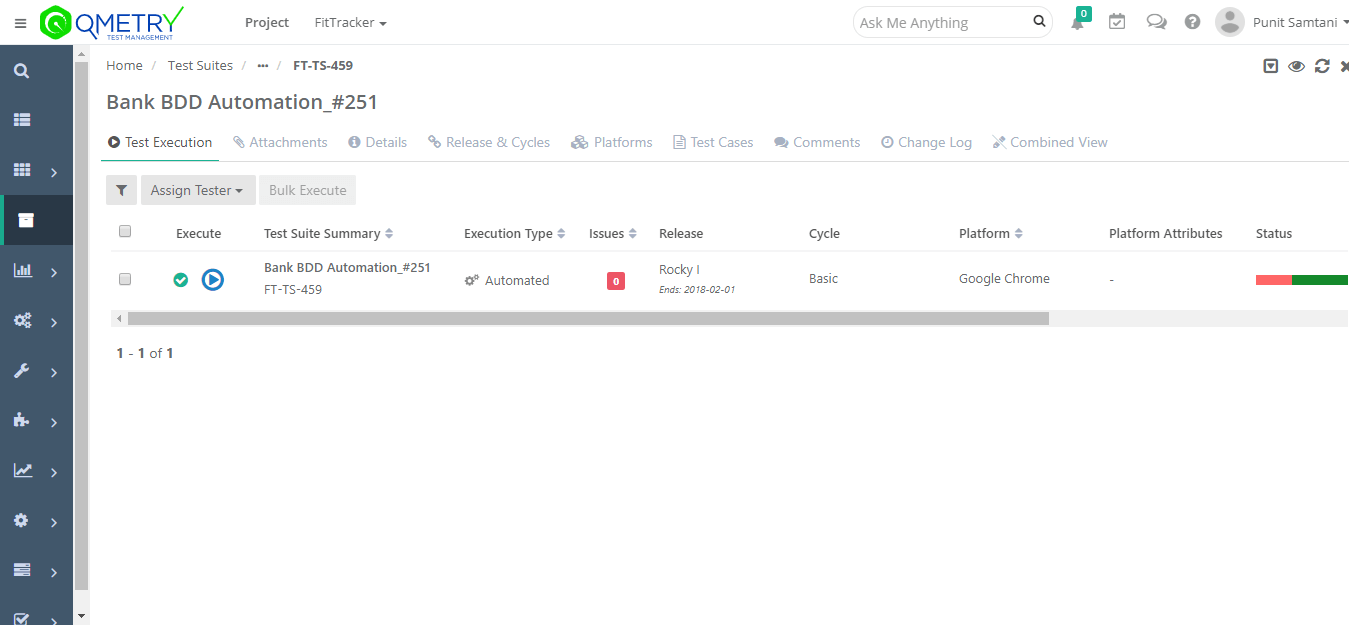Open the filter icon above the grid
1349x625 pixels.
[x=121, y=190]
